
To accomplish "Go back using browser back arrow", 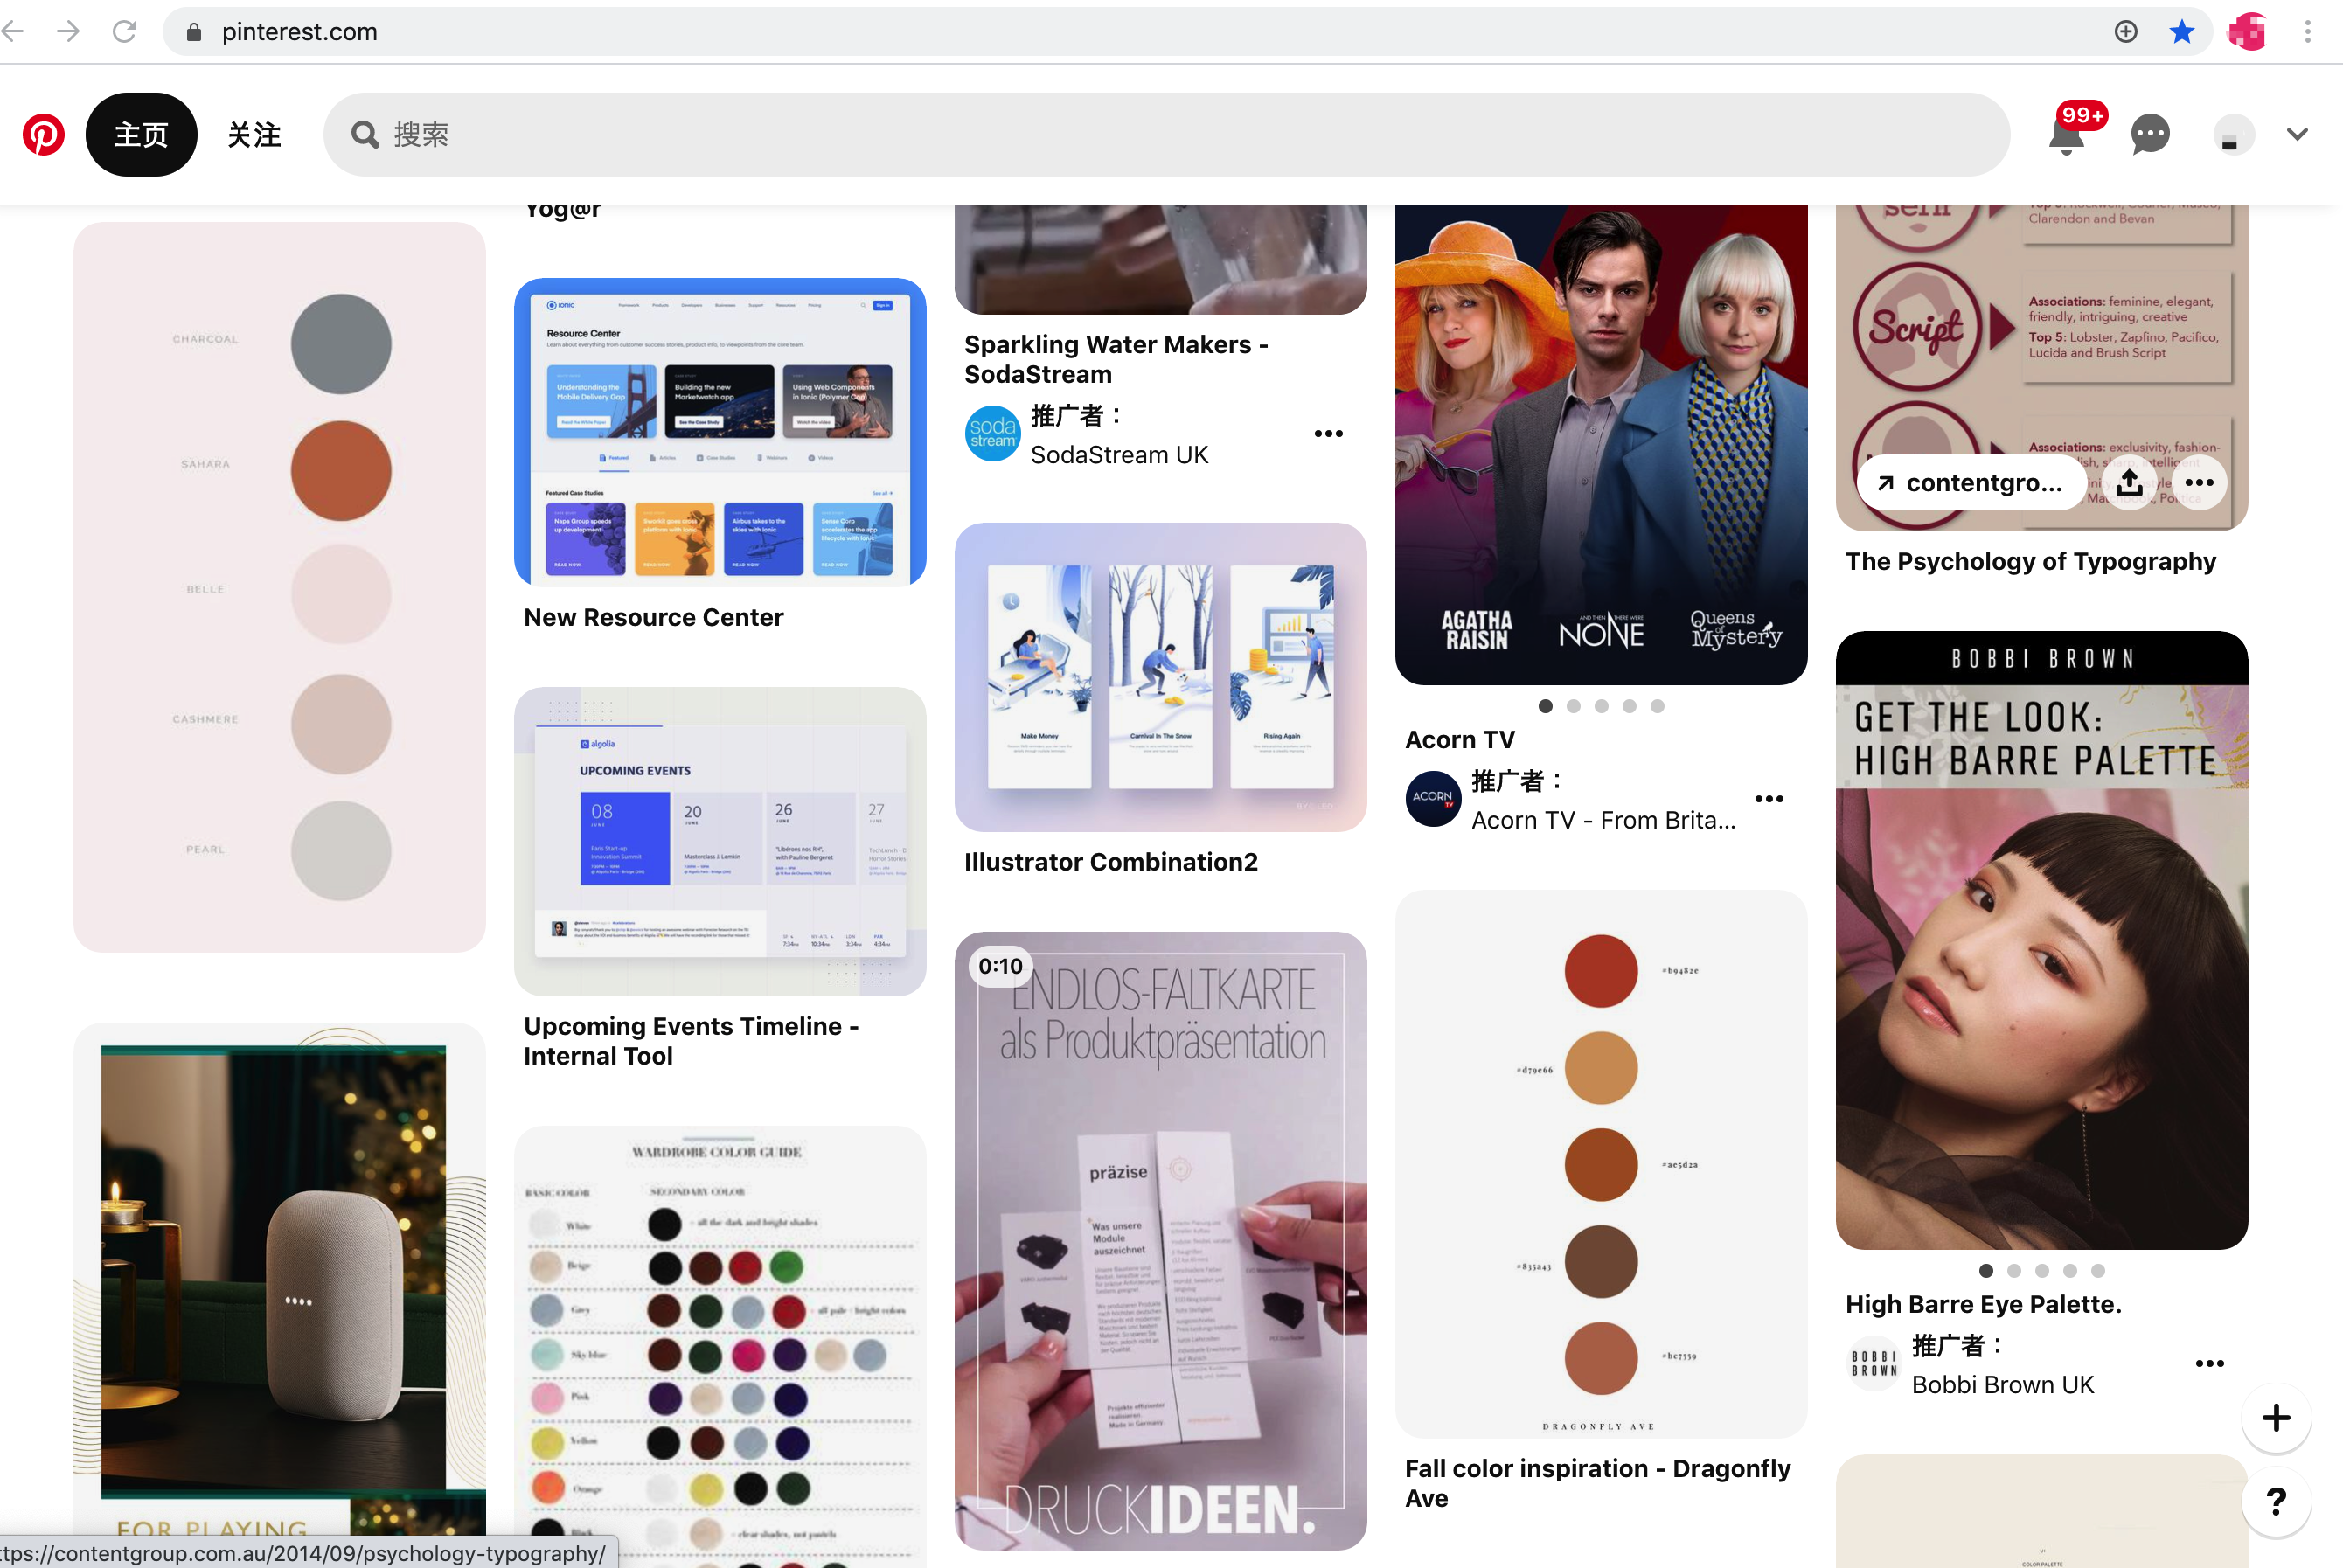I will tap(14, 31).
